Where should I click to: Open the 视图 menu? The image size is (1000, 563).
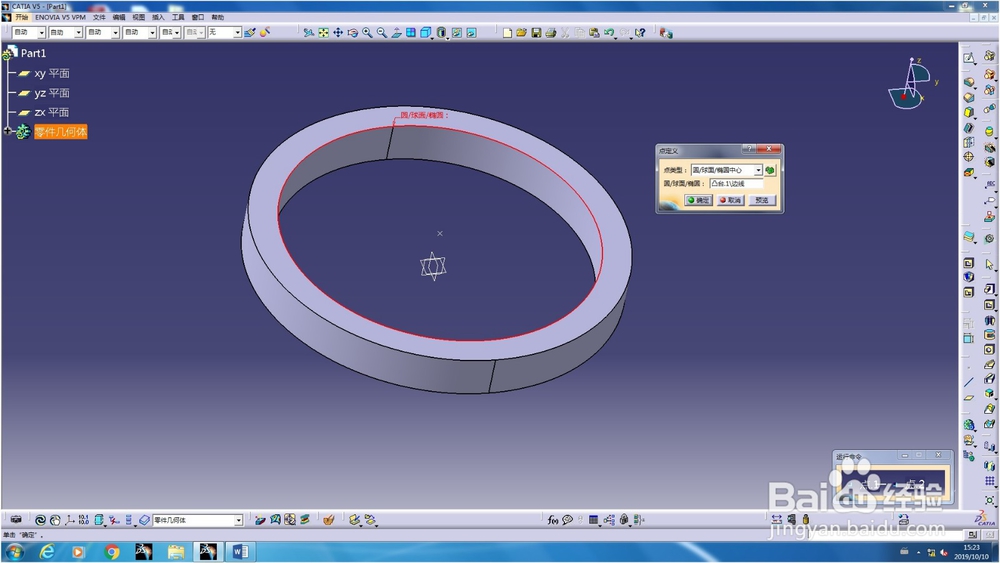(x=138, y=17)
